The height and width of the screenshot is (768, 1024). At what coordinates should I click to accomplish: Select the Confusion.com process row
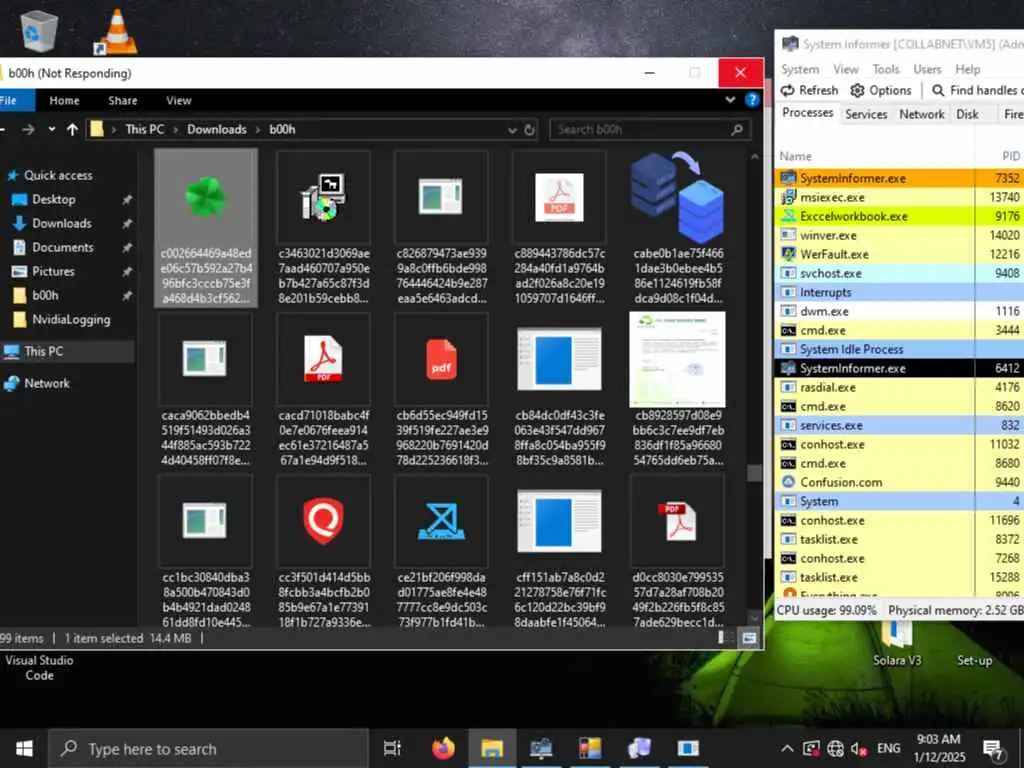pos(900,482)
